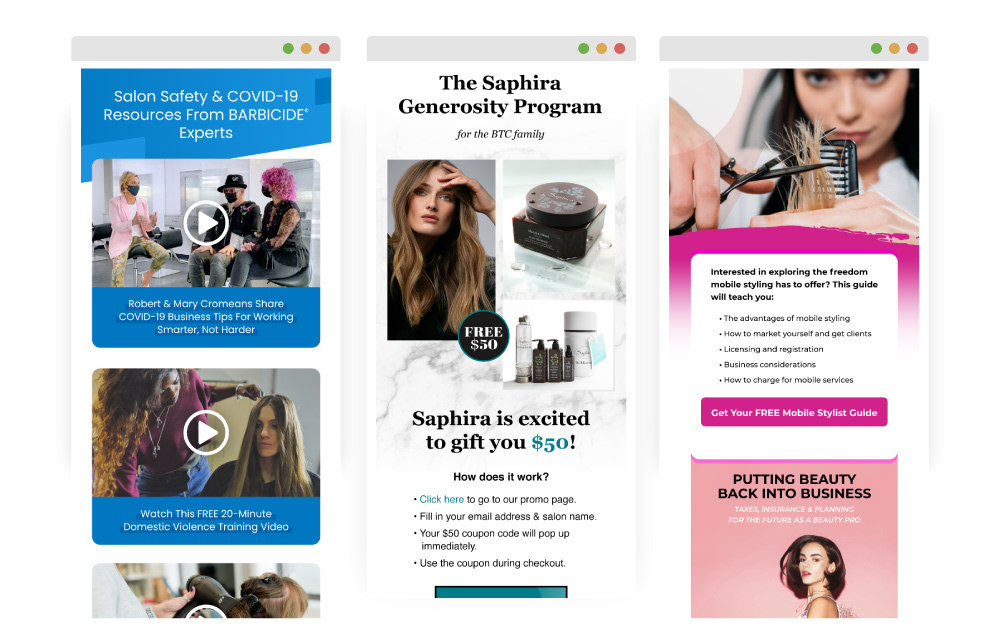Click the red dot in the middle window
This screenshot has width=1000, height=629.
click(619, 48)
